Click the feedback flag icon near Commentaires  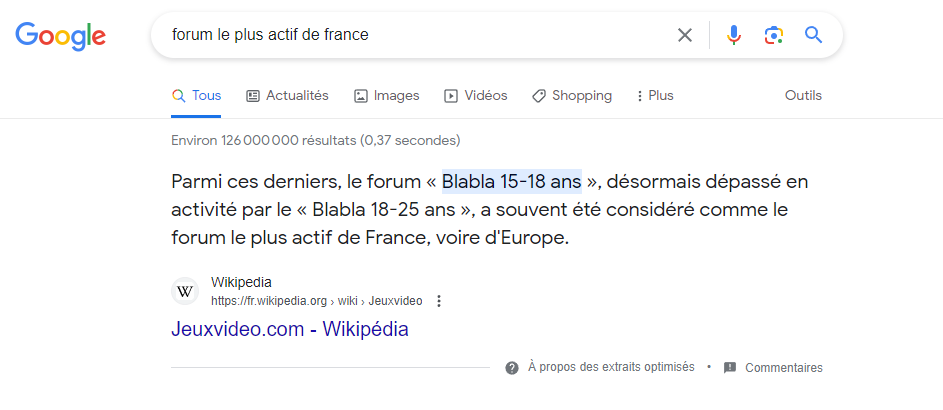[x=730, y=367]
